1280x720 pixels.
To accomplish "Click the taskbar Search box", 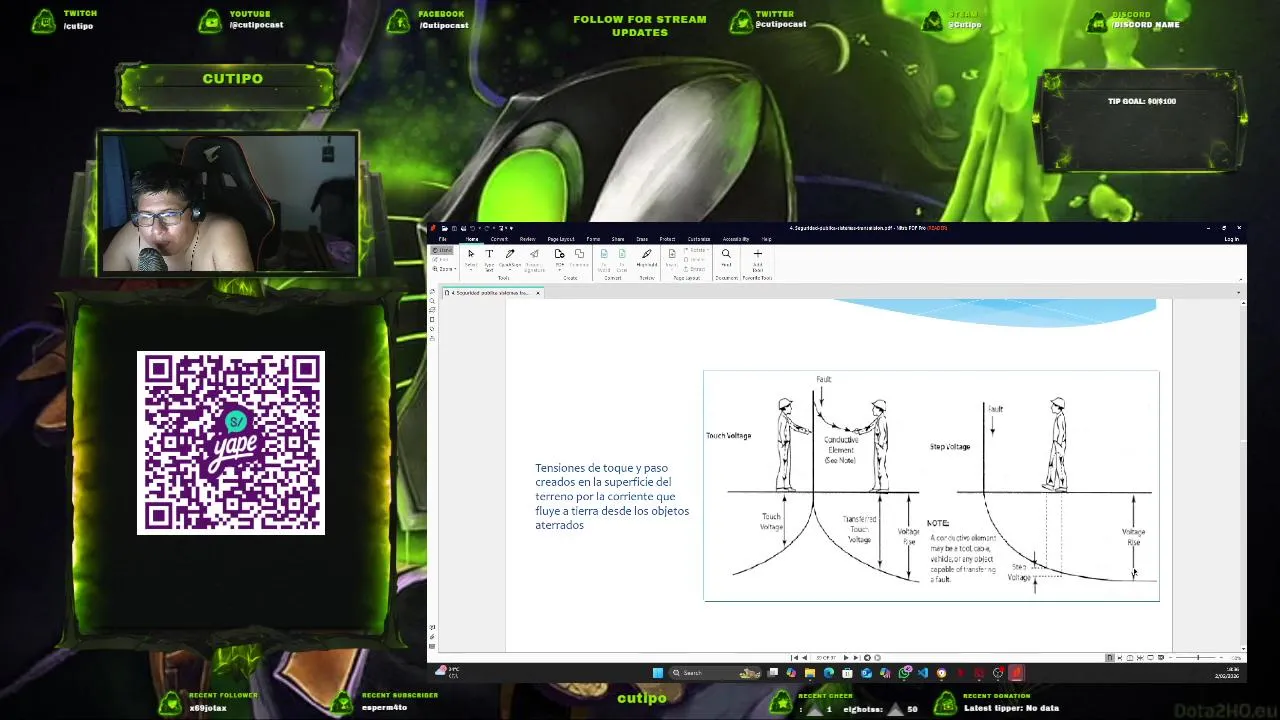I will [715, 673].
